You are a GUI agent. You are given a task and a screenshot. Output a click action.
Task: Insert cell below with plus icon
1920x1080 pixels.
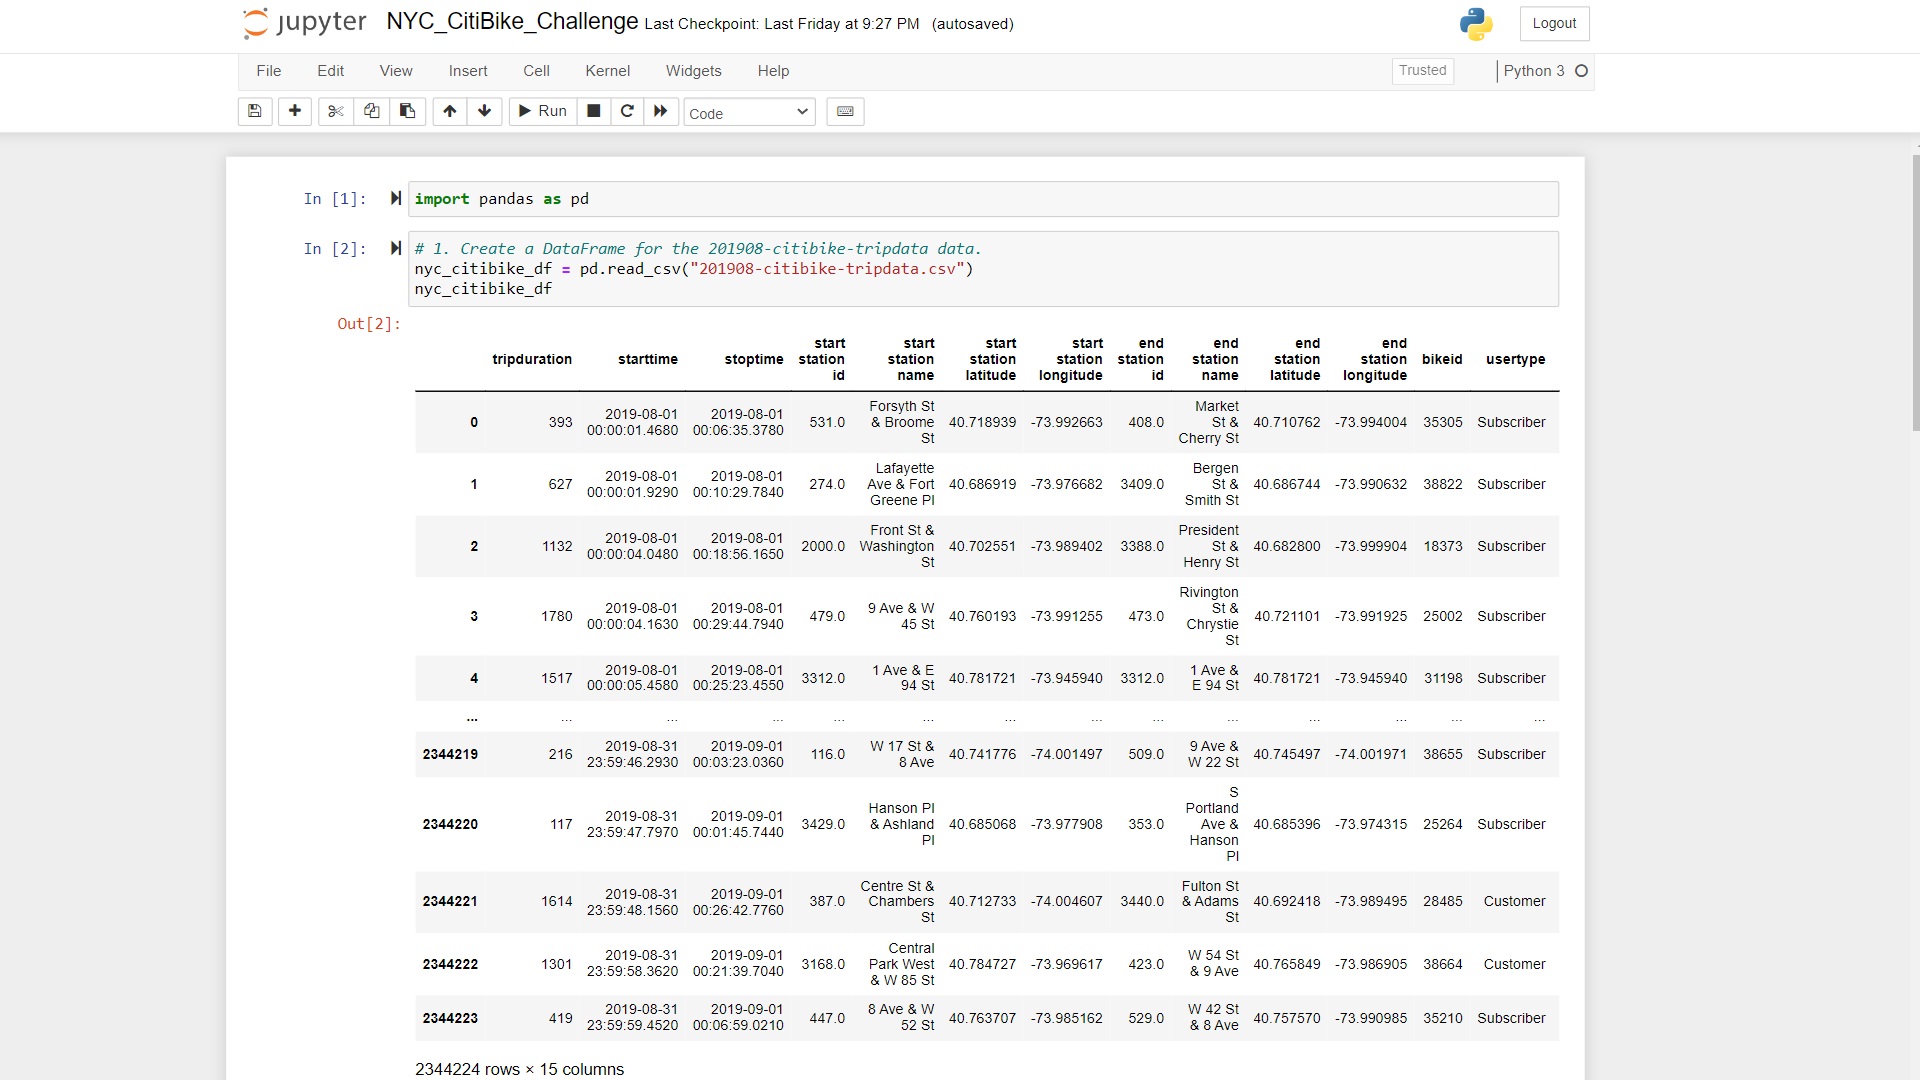(294, 111)
